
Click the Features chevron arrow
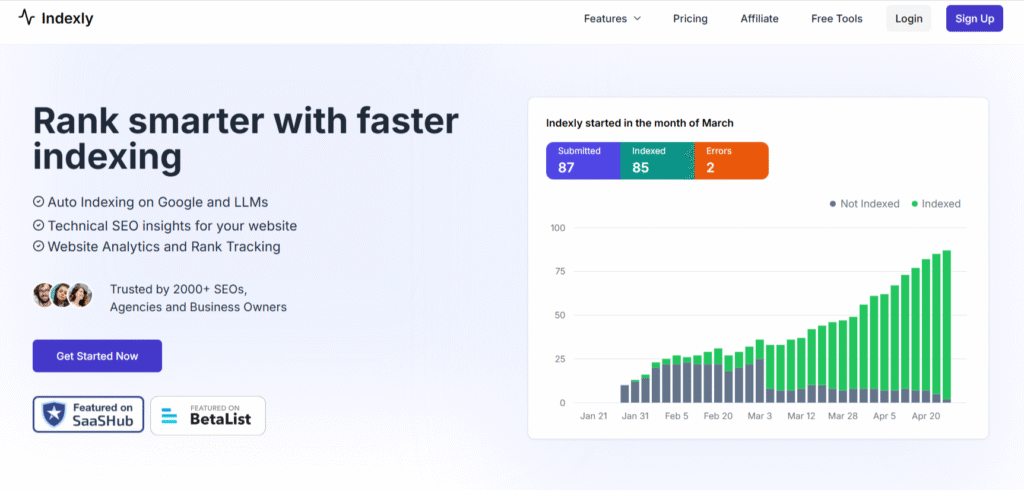pos(637,18)
